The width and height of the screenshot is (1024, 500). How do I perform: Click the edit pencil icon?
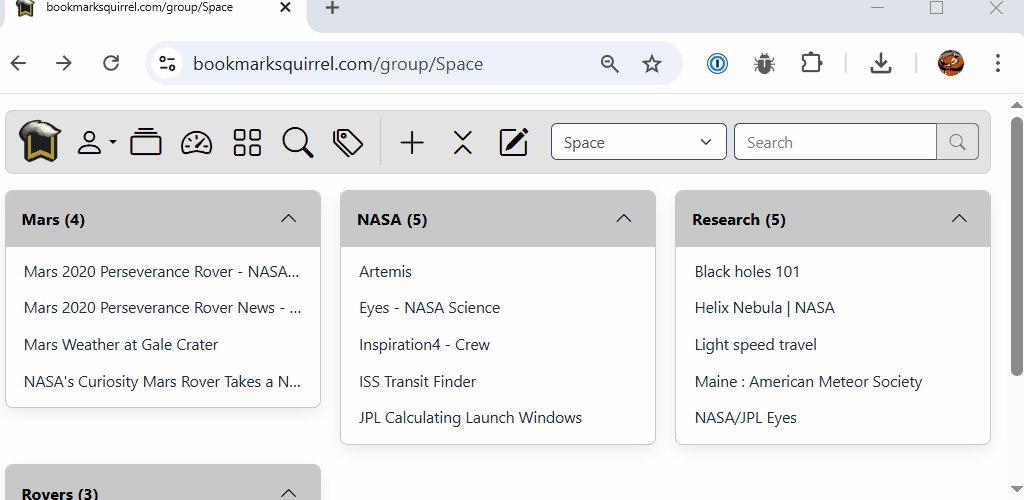(513, 142)
